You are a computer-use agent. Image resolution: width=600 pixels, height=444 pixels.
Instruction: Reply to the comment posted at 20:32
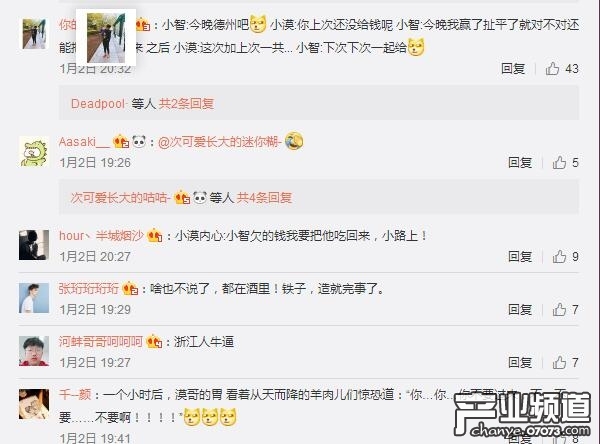[513, 69]
